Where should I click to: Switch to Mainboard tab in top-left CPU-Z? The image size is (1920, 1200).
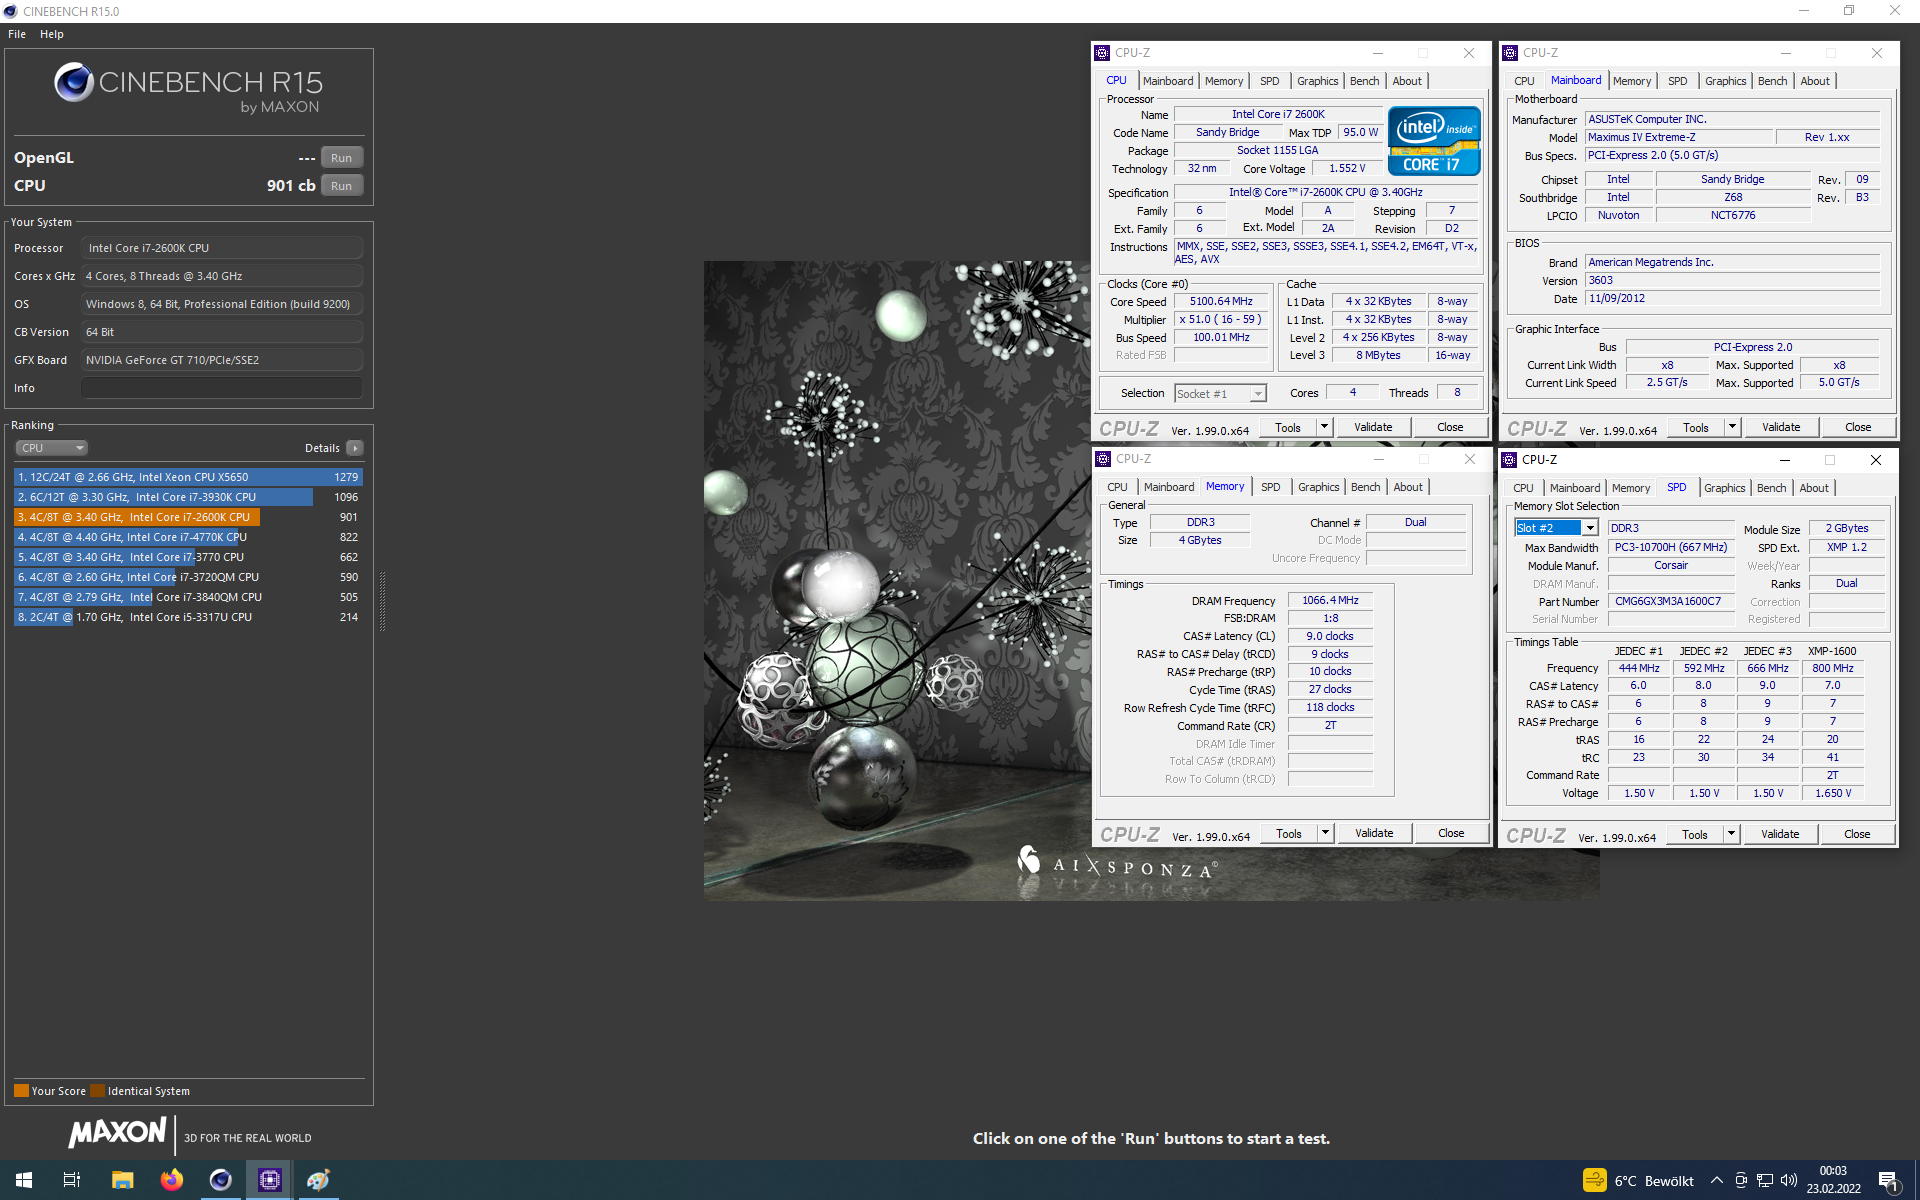1168,81
